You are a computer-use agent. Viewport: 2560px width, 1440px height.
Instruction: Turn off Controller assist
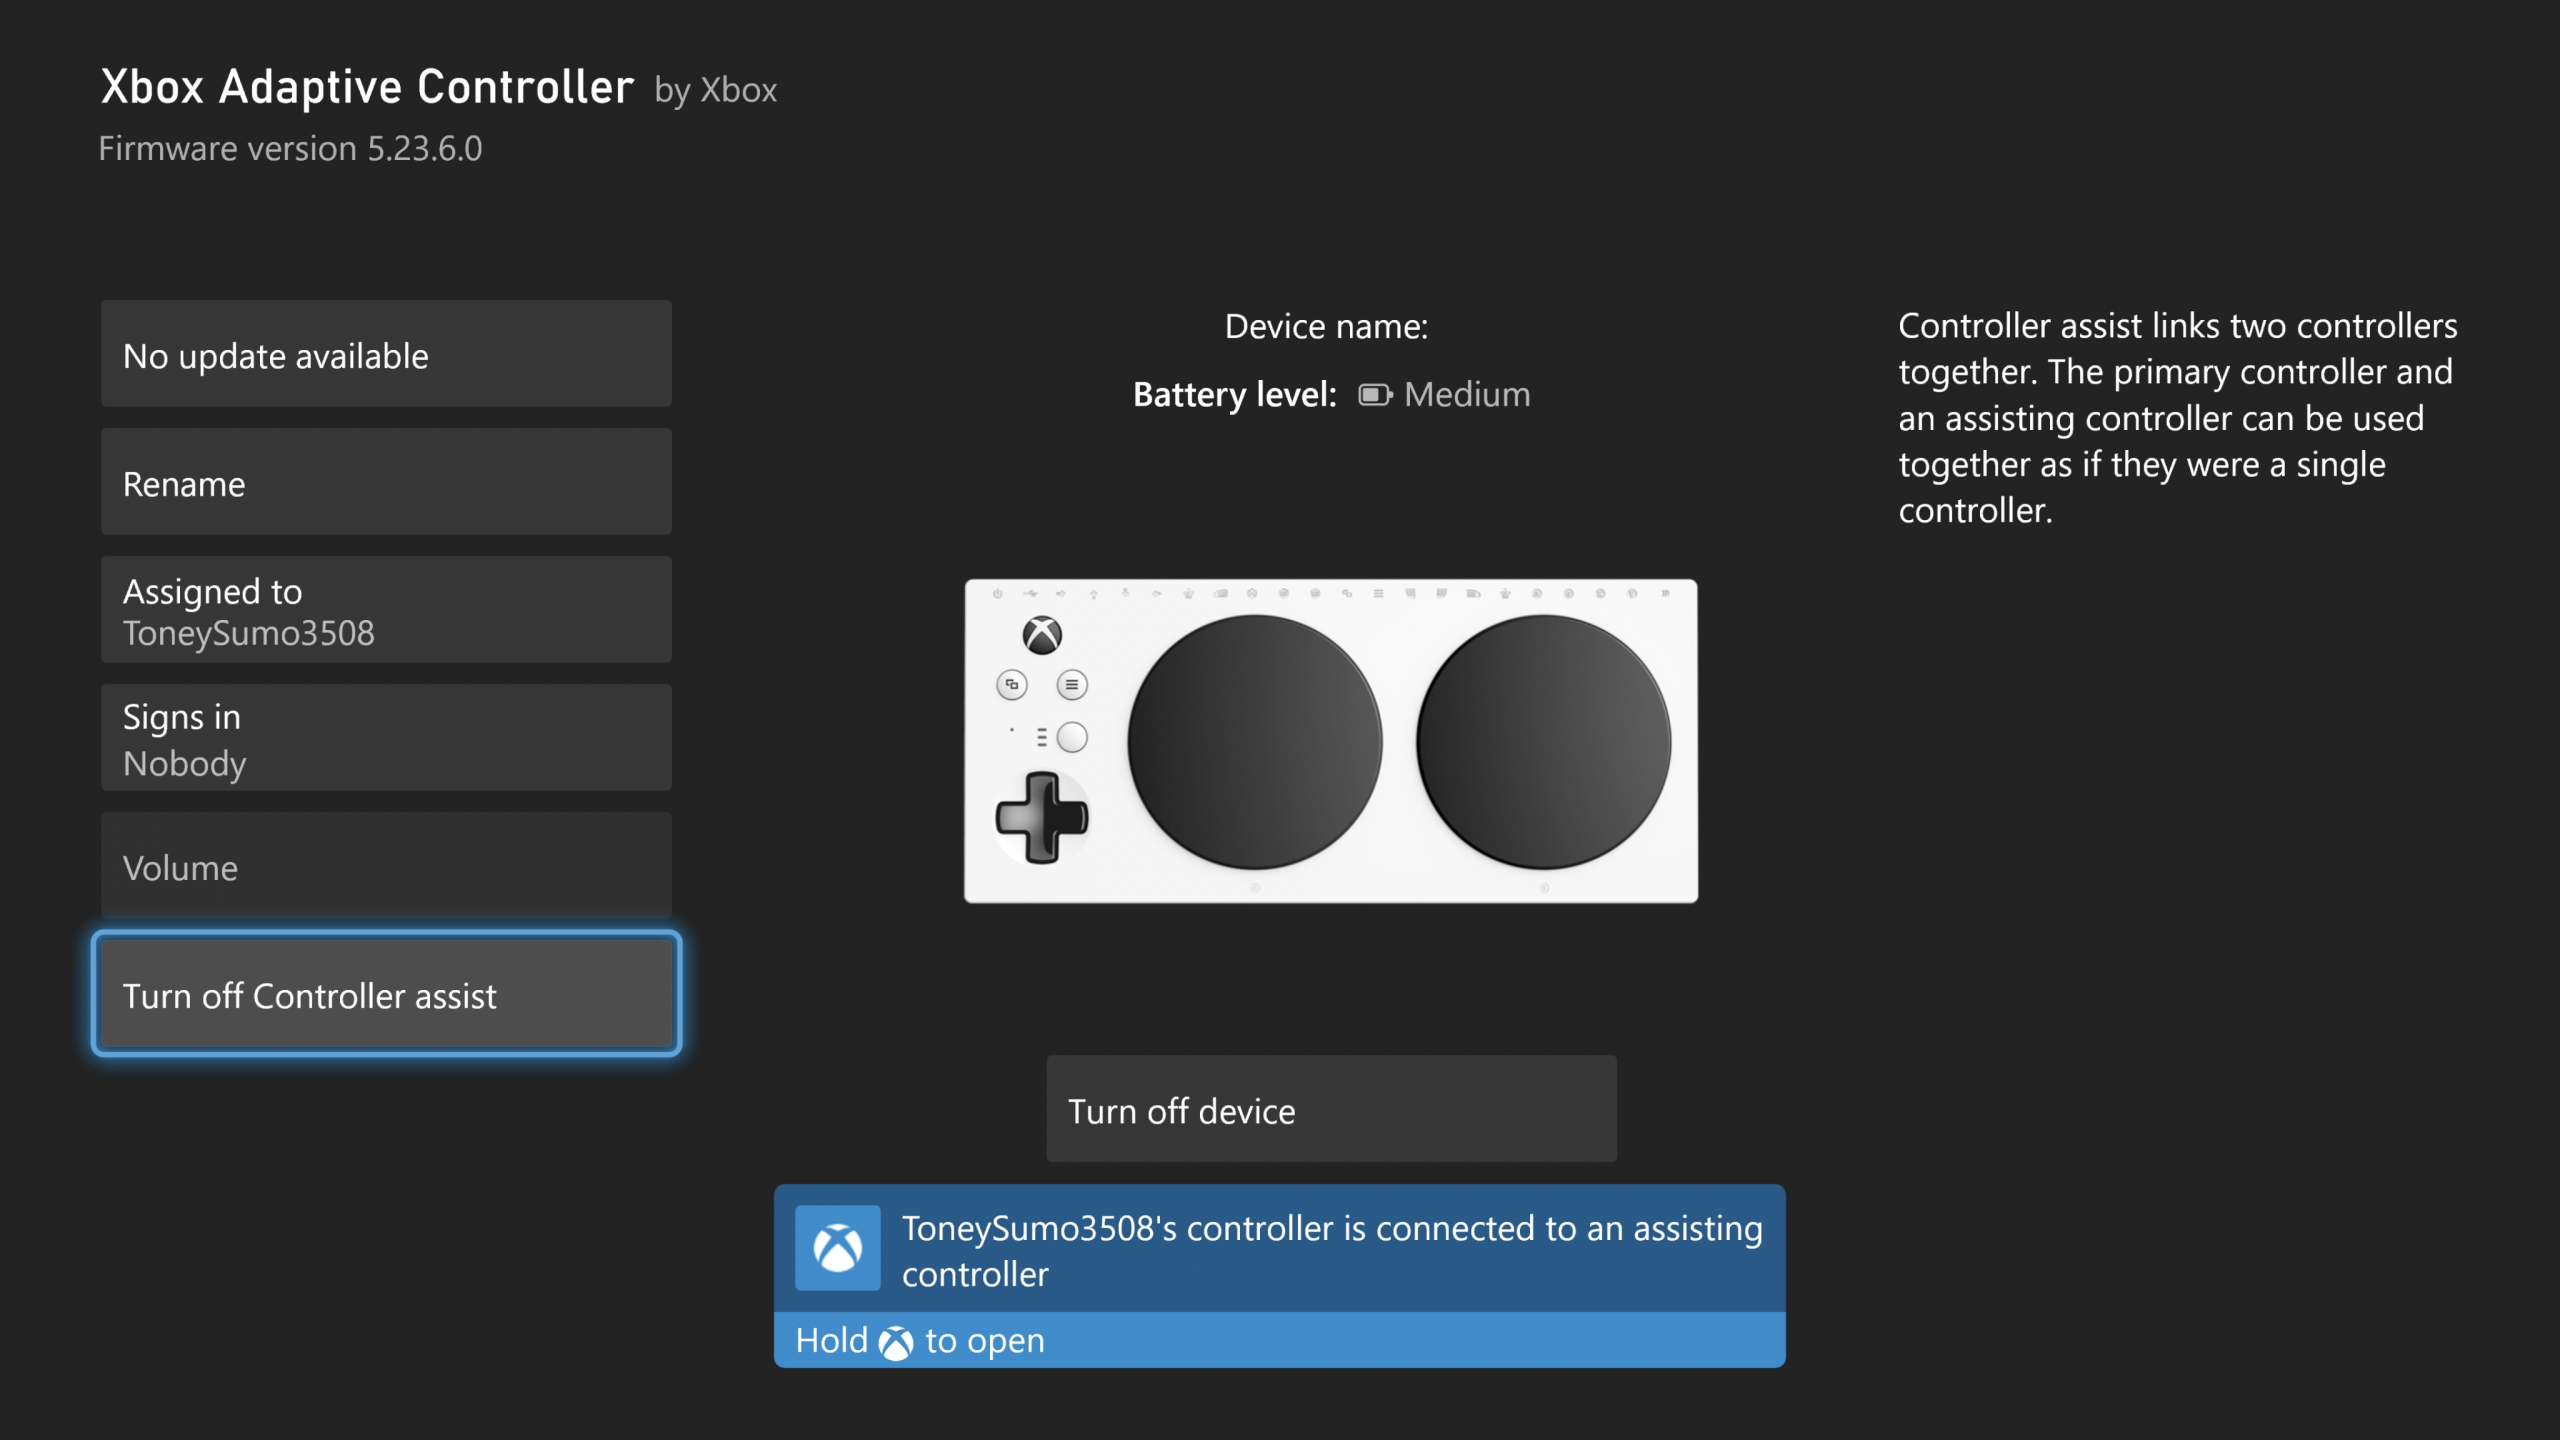pyautogui.click(x=386, y=994)
